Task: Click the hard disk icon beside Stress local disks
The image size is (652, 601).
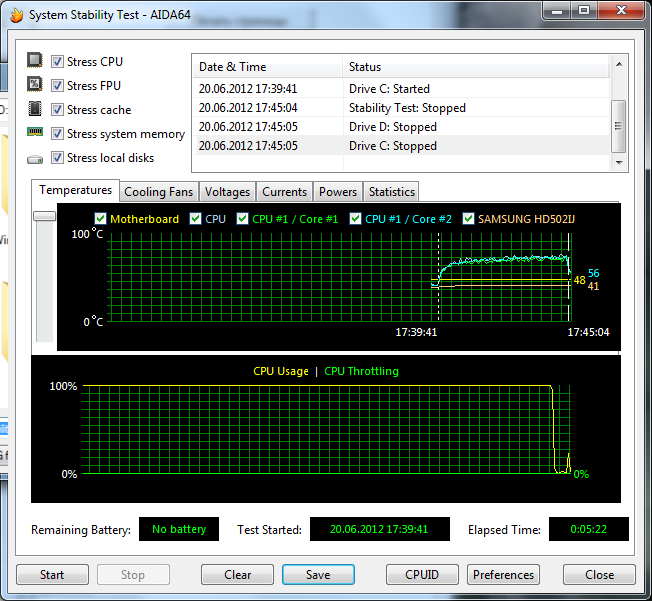Action: [35, 159]
